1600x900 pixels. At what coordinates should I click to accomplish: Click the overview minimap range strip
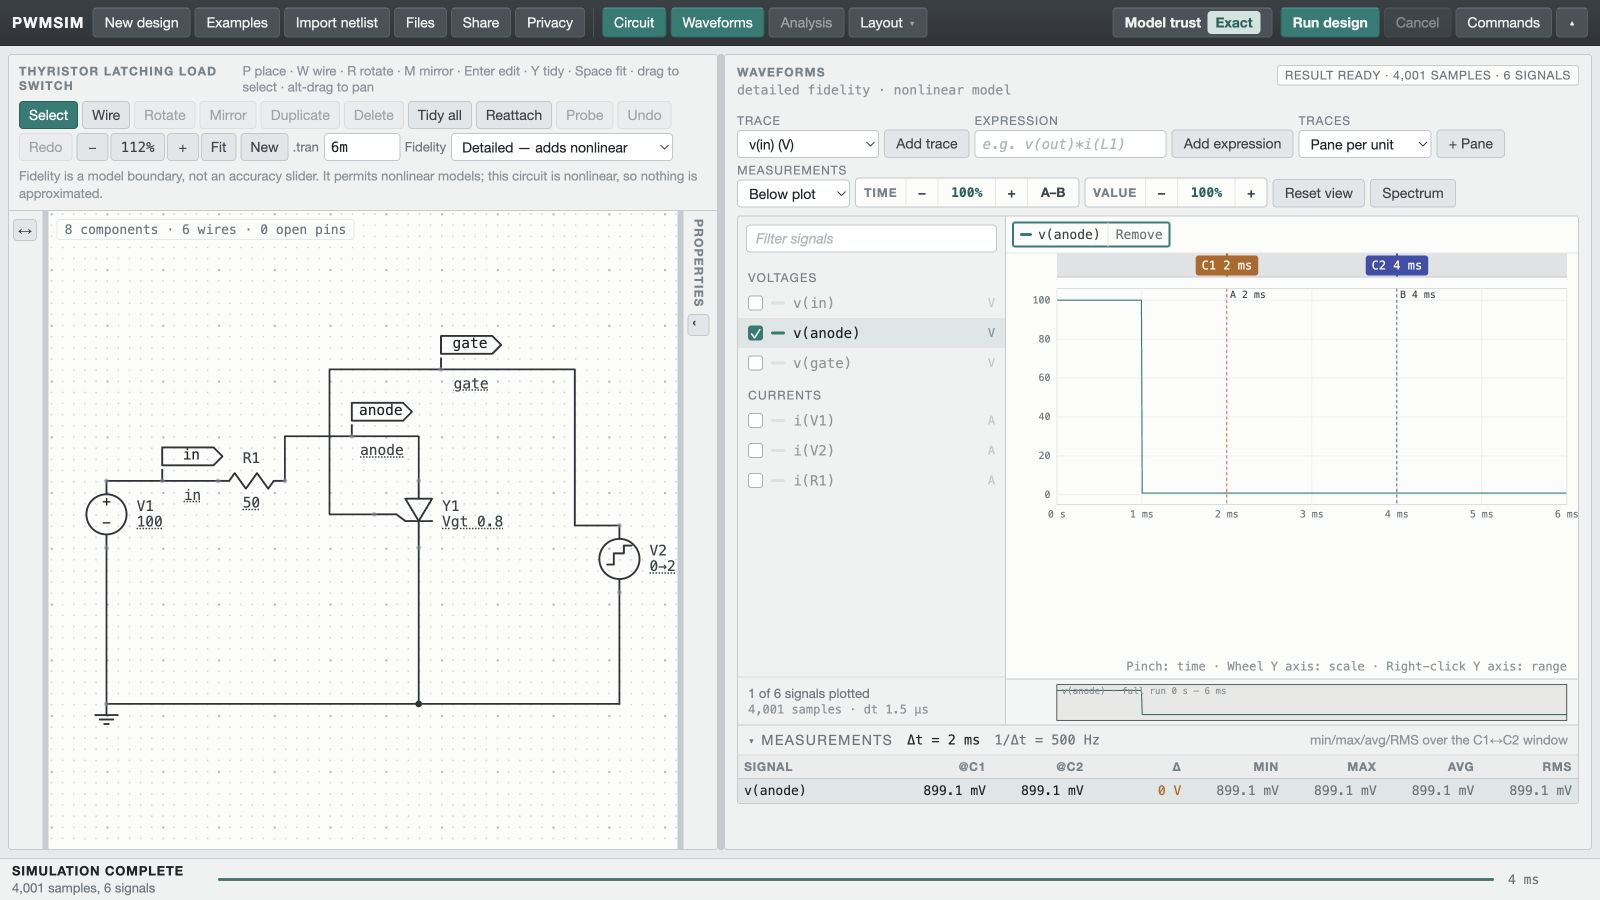[1311, 702]
